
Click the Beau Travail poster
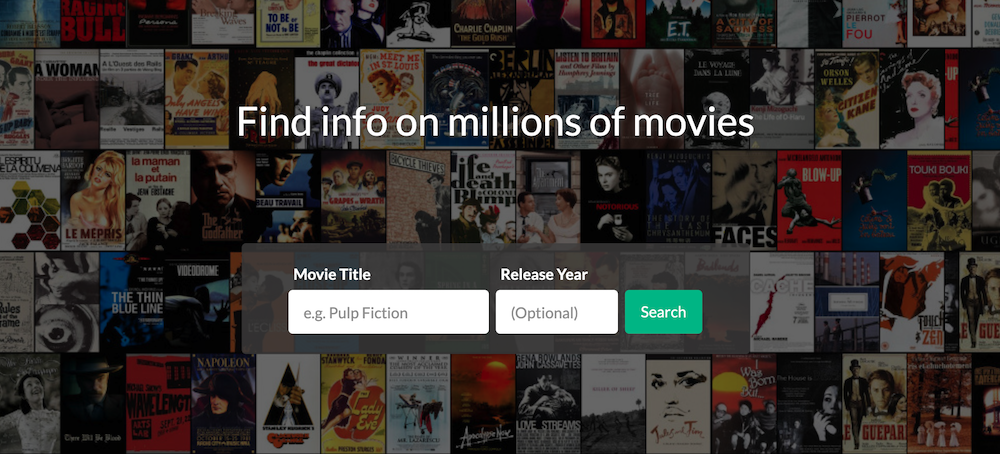288,201
